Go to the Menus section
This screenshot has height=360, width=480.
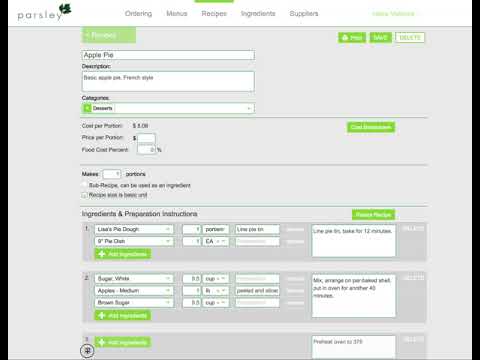(177, 14)
